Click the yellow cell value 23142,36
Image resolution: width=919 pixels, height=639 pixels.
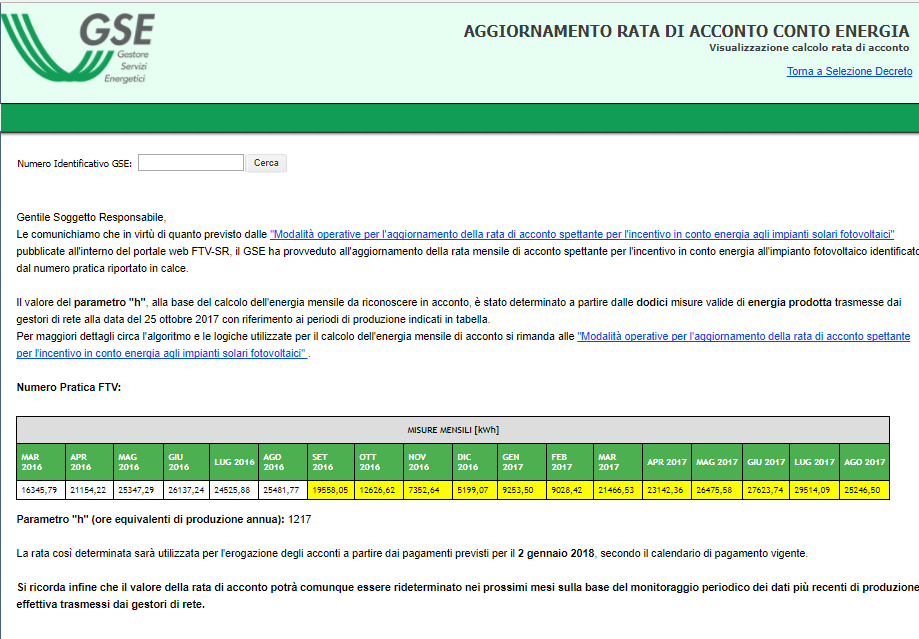tap(665, 490)
